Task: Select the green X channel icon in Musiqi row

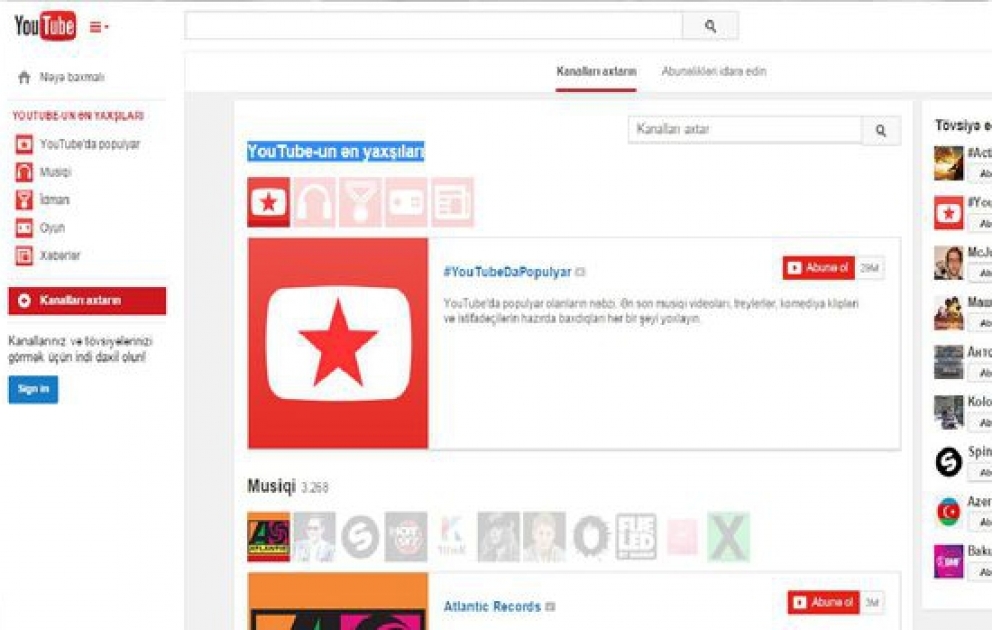Action: click(728, 536)
